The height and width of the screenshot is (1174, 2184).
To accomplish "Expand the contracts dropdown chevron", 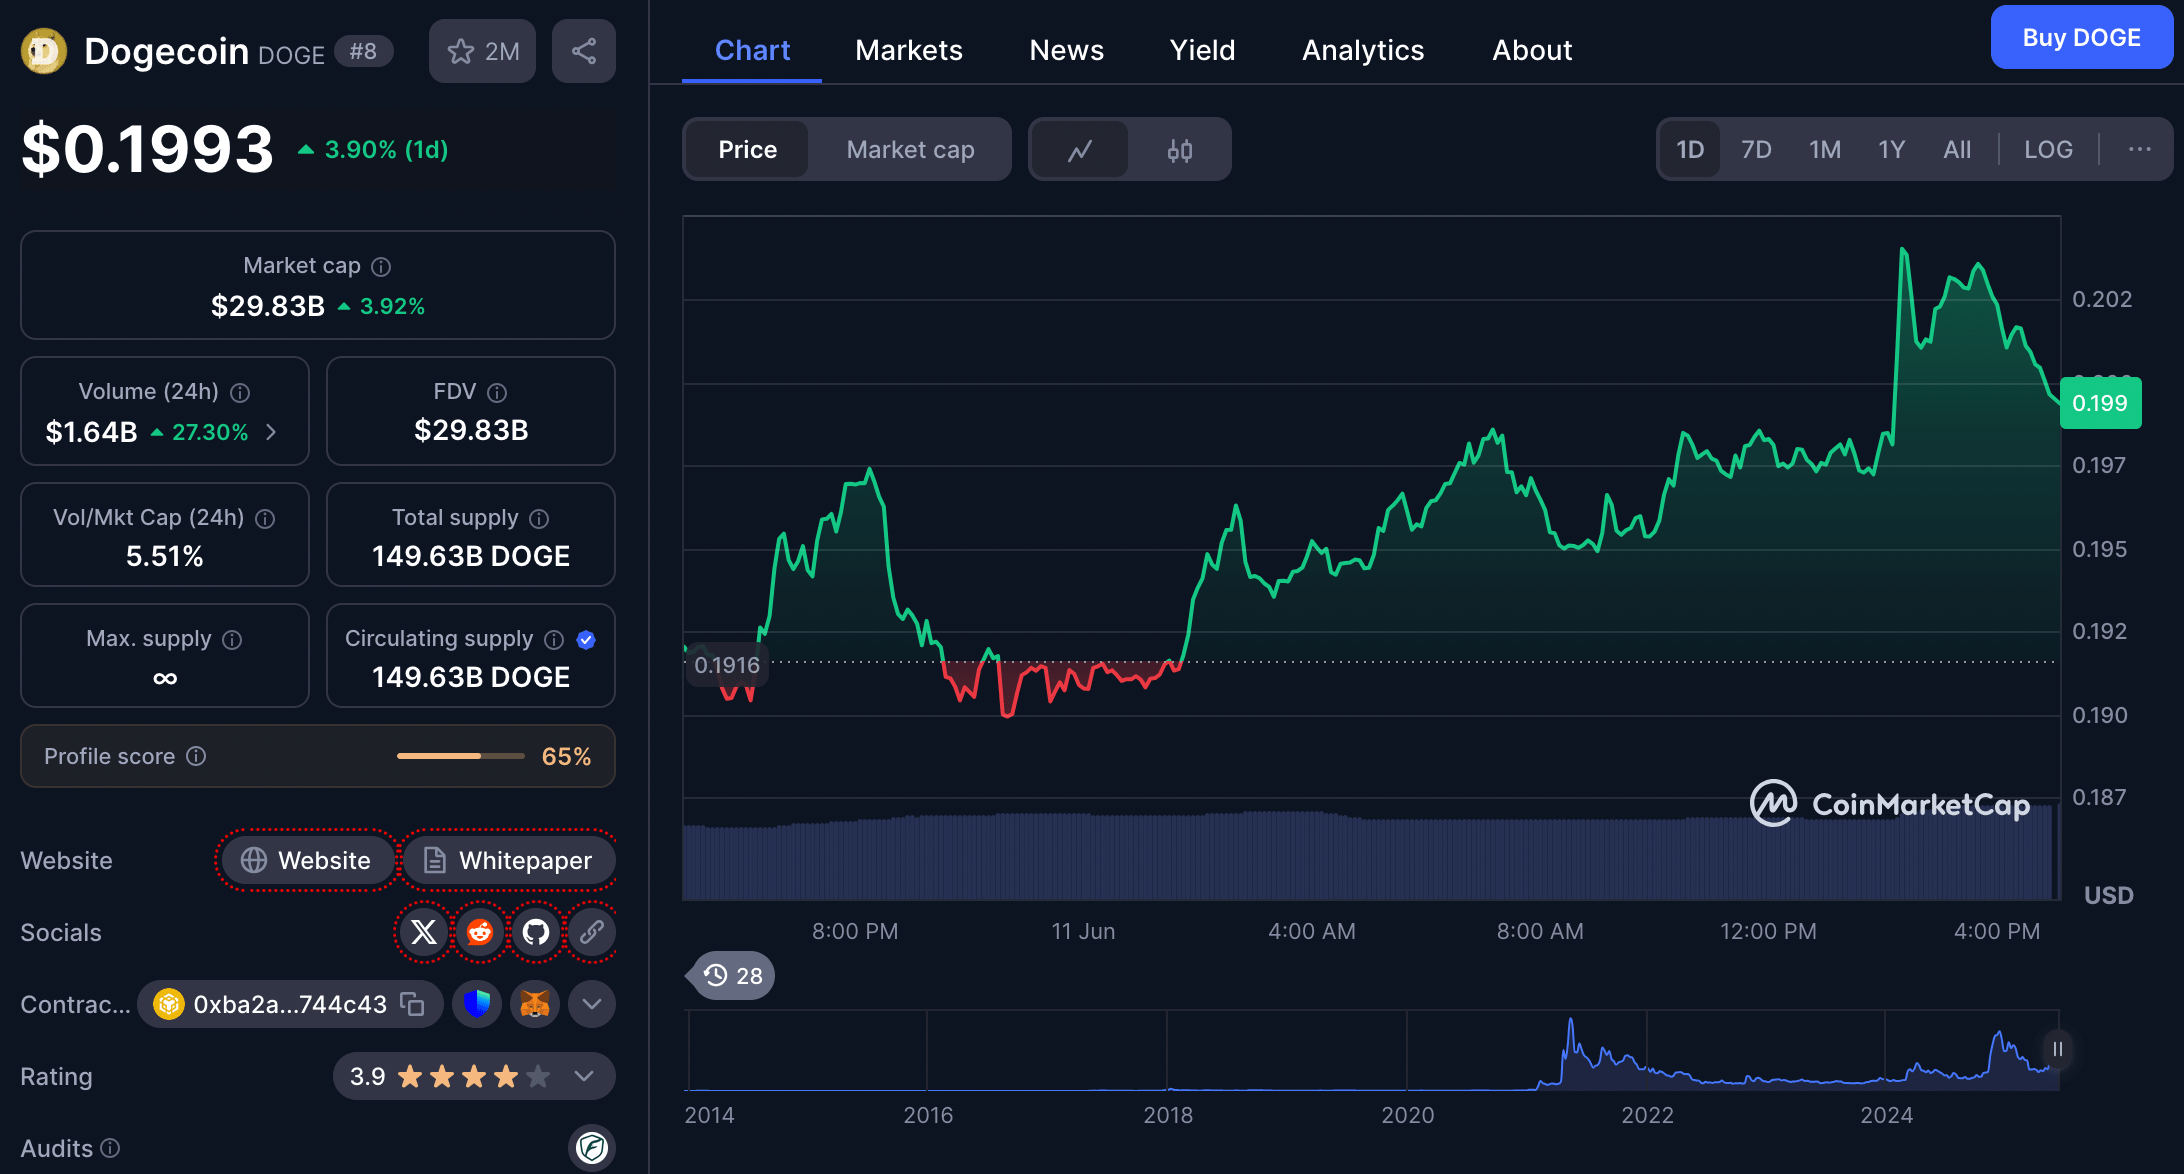I will 592,1004.
